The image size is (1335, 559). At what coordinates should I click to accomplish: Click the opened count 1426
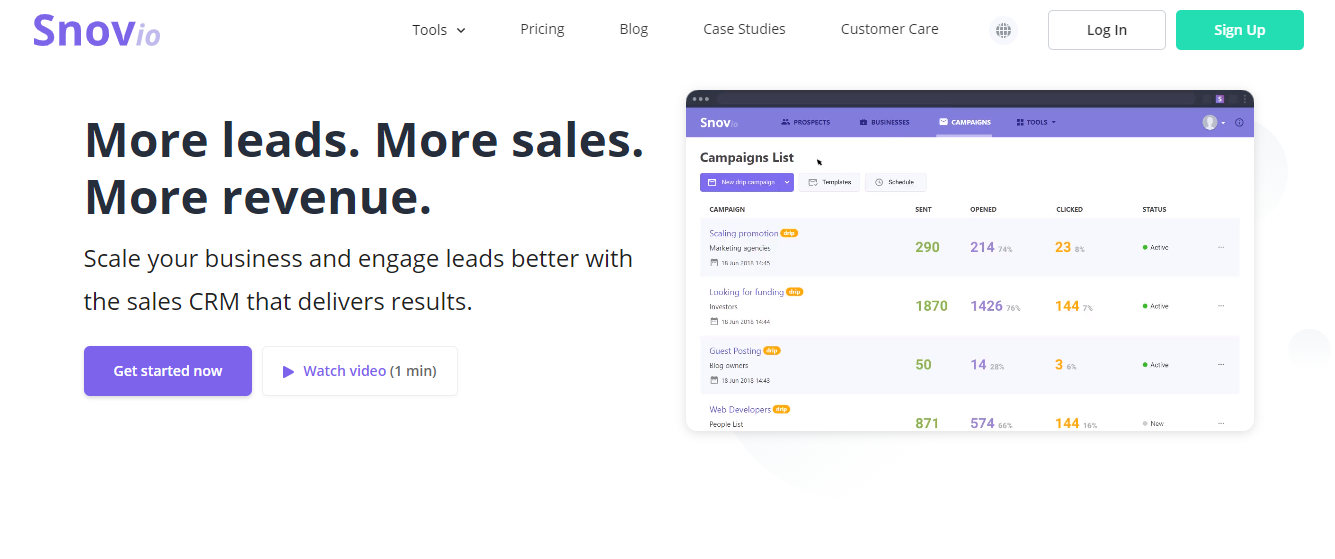pyautogui.click(x=986, y=306)
